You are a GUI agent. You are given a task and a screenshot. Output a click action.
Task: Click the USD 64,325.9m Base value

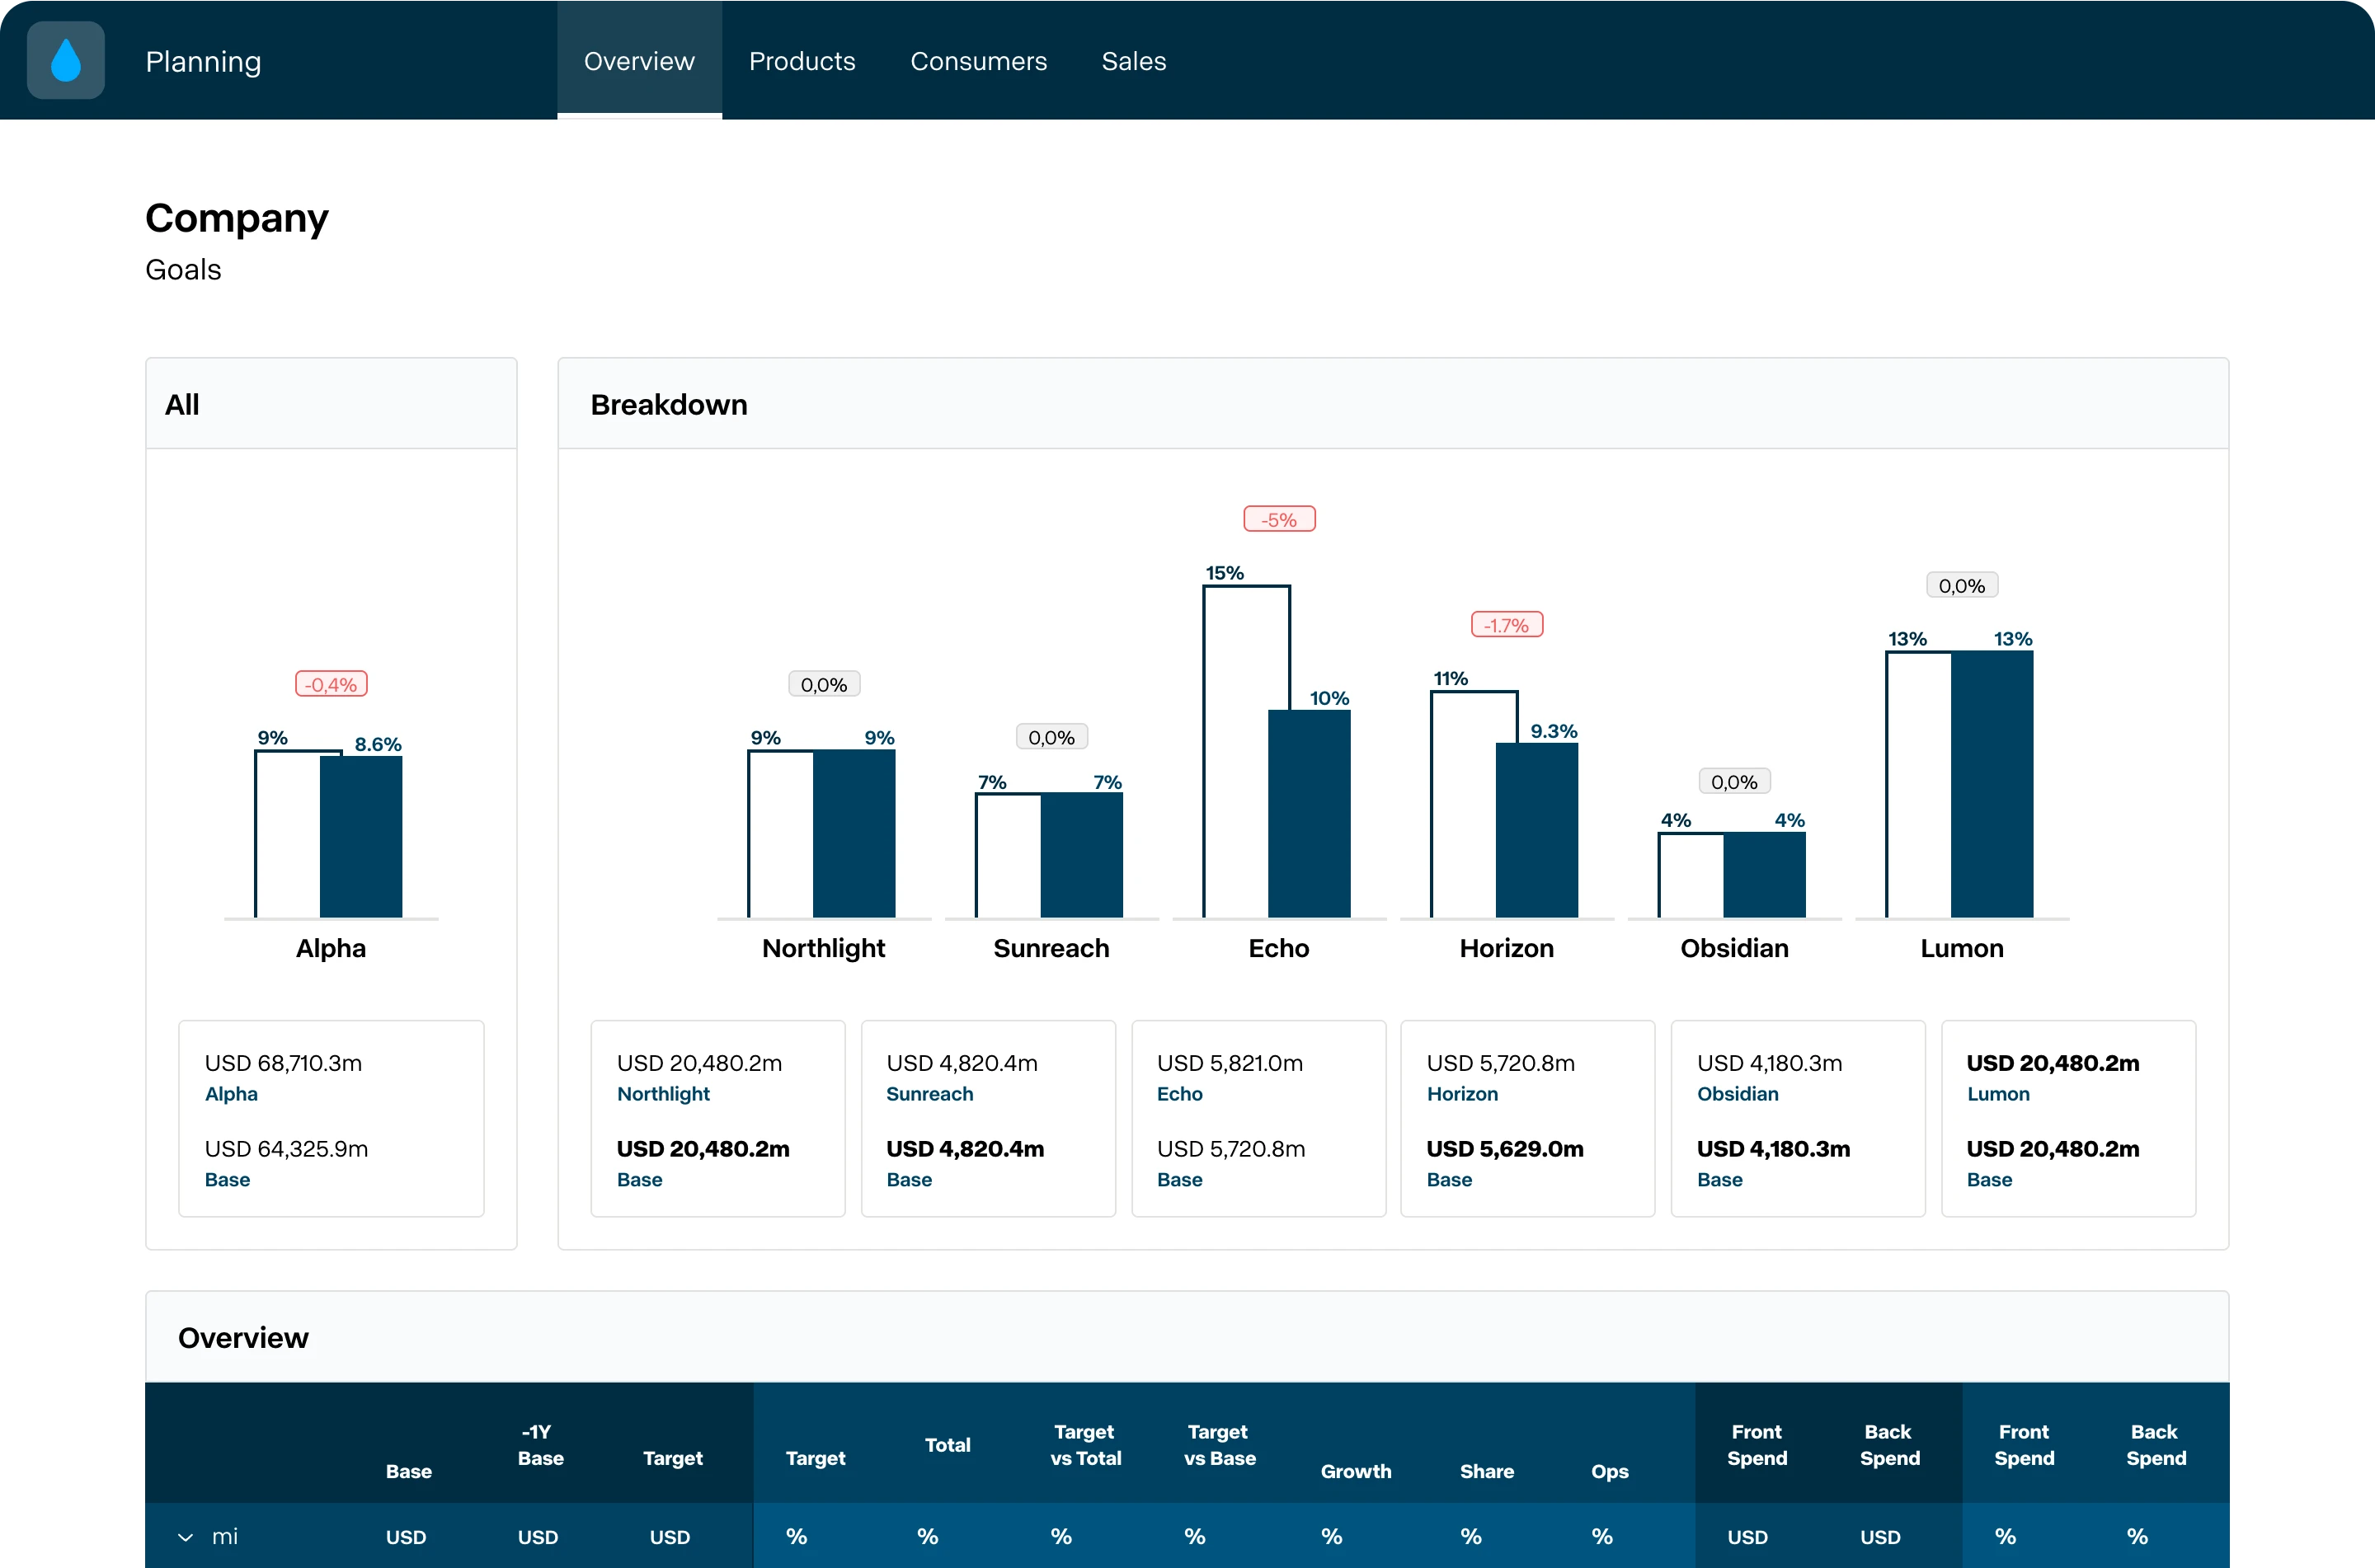pos(286,1149)
